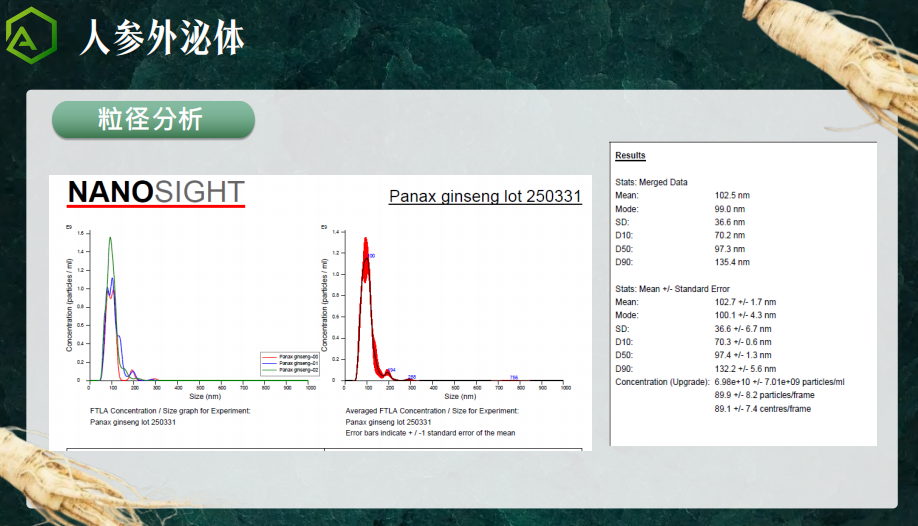The width and height of the screenshot is (918, 526).
Task: Click the merged D50 value '97.3 nm'
Action: point(729,248)
